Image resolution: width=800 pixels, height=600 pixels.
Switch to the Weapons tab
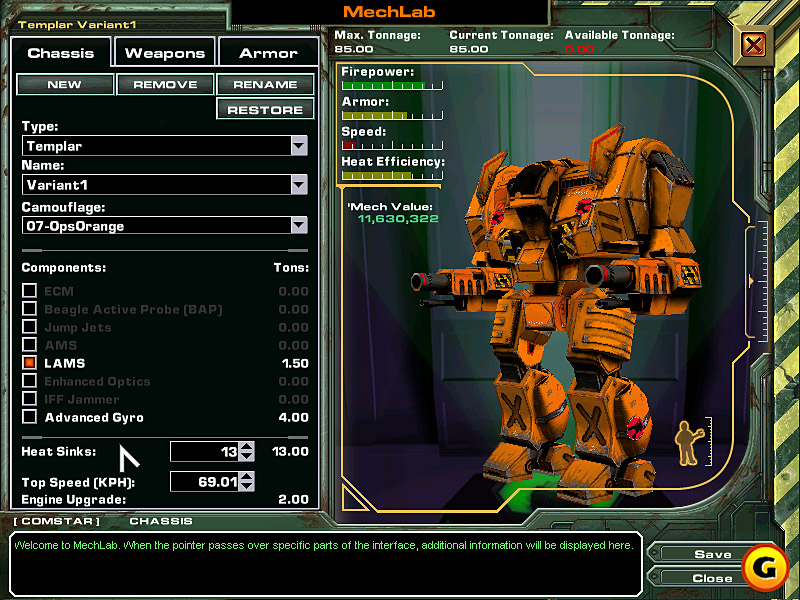[x=165, y=53]
